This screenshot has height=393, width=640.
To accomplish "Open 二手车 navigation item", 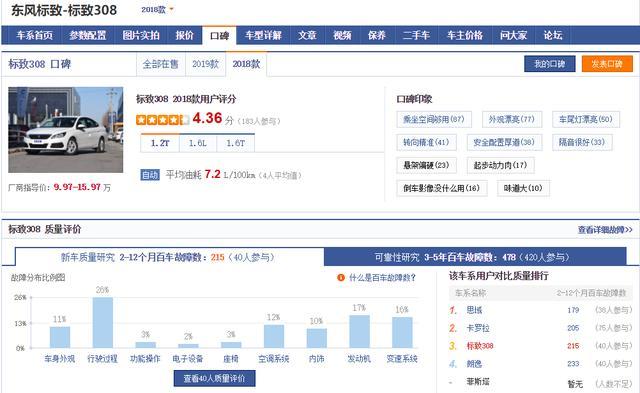I will click(416, 36).
